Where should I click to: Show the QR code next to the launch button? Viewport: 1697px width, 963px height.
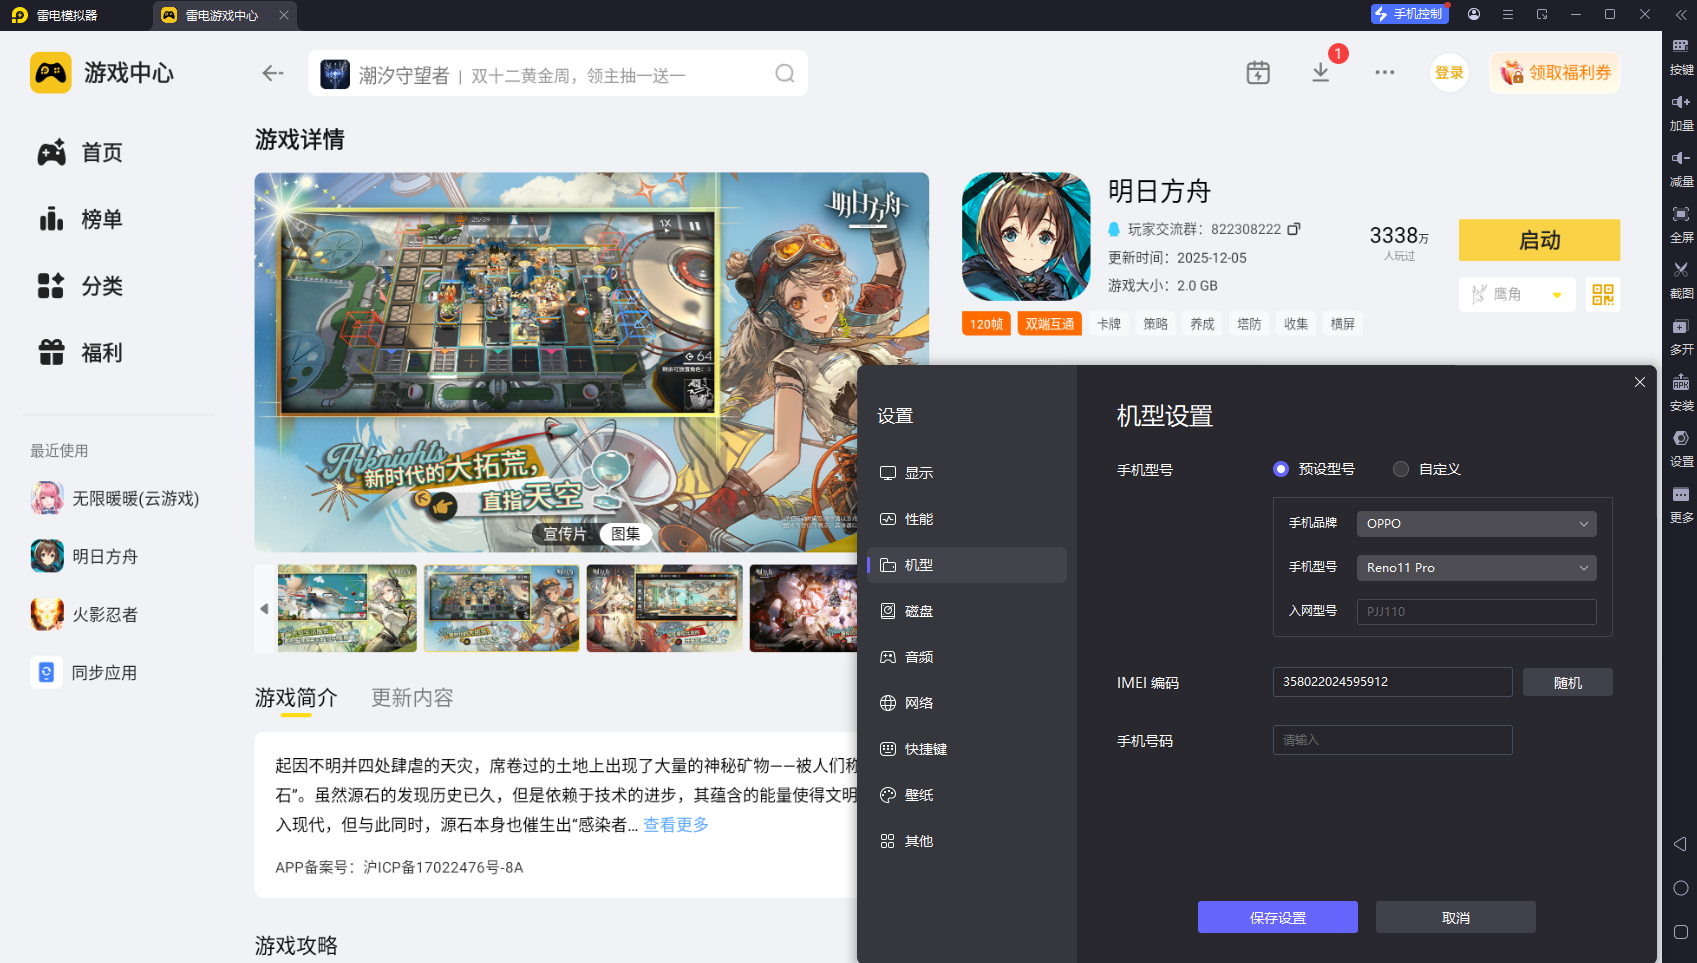click(x=1602, y=294)
